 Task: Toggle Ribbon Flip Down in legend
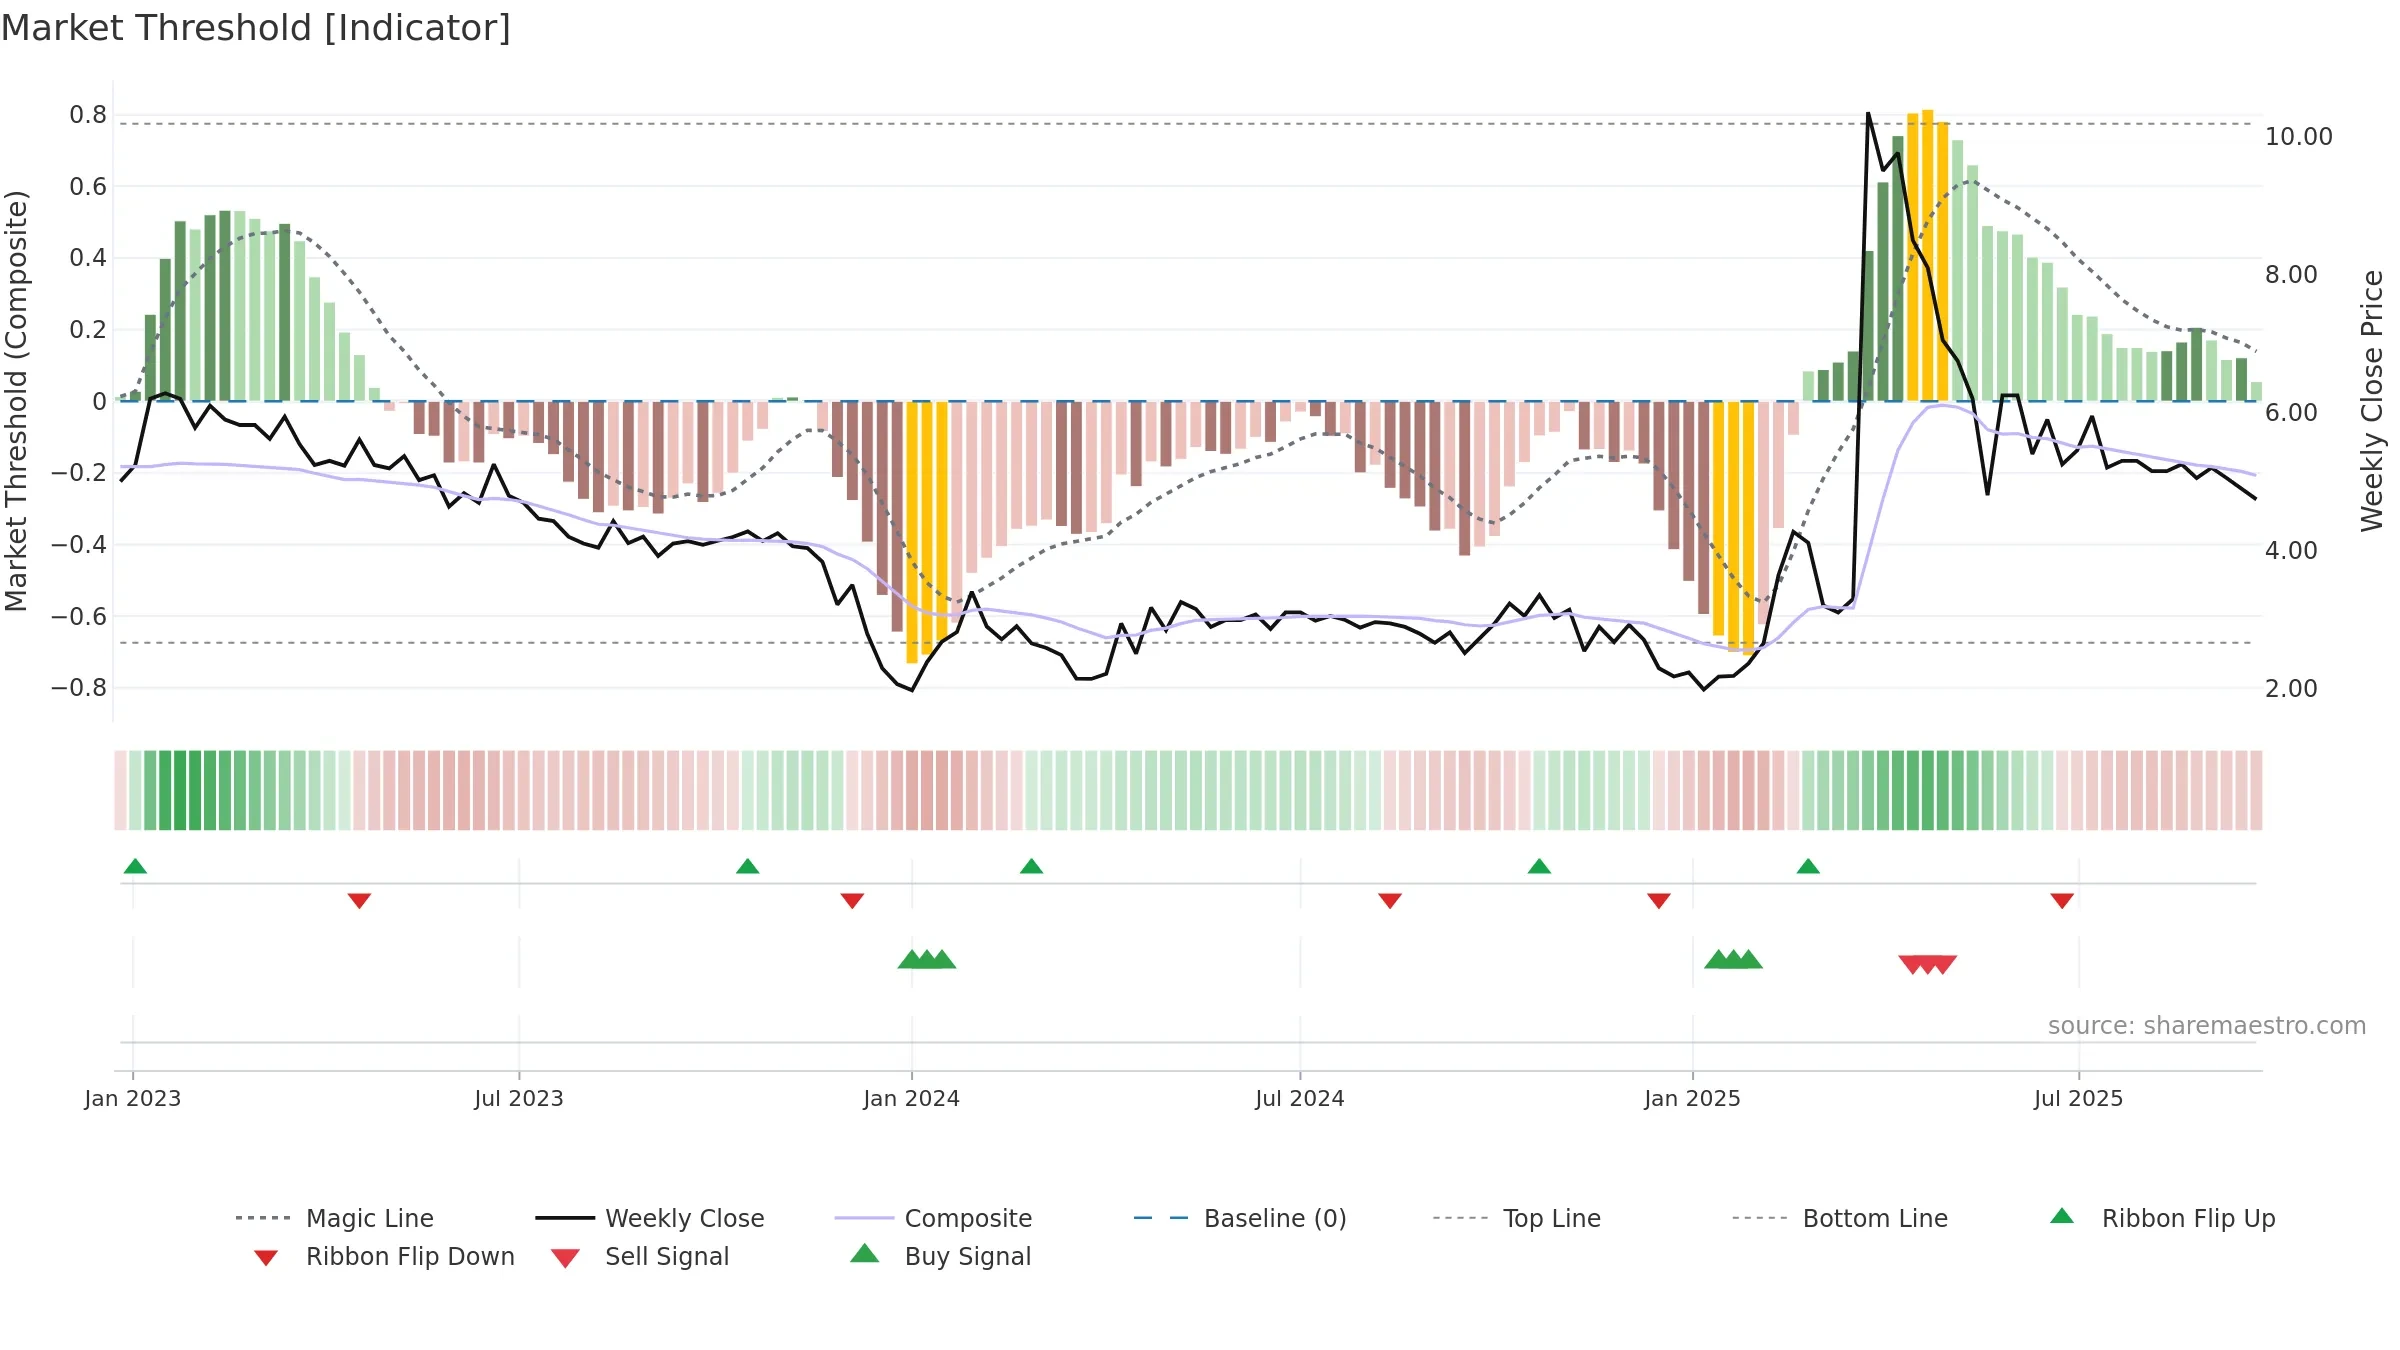click(384, 1256)
